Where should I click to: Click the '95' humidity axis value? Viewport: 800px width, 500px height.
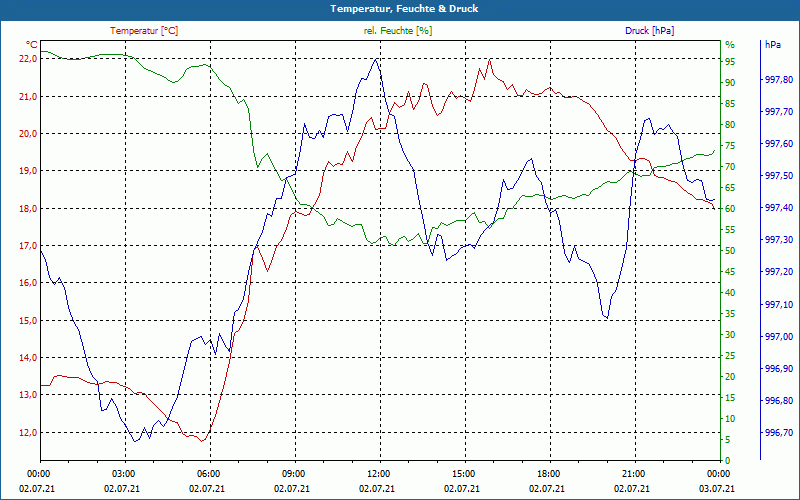(x=730, y=62)
